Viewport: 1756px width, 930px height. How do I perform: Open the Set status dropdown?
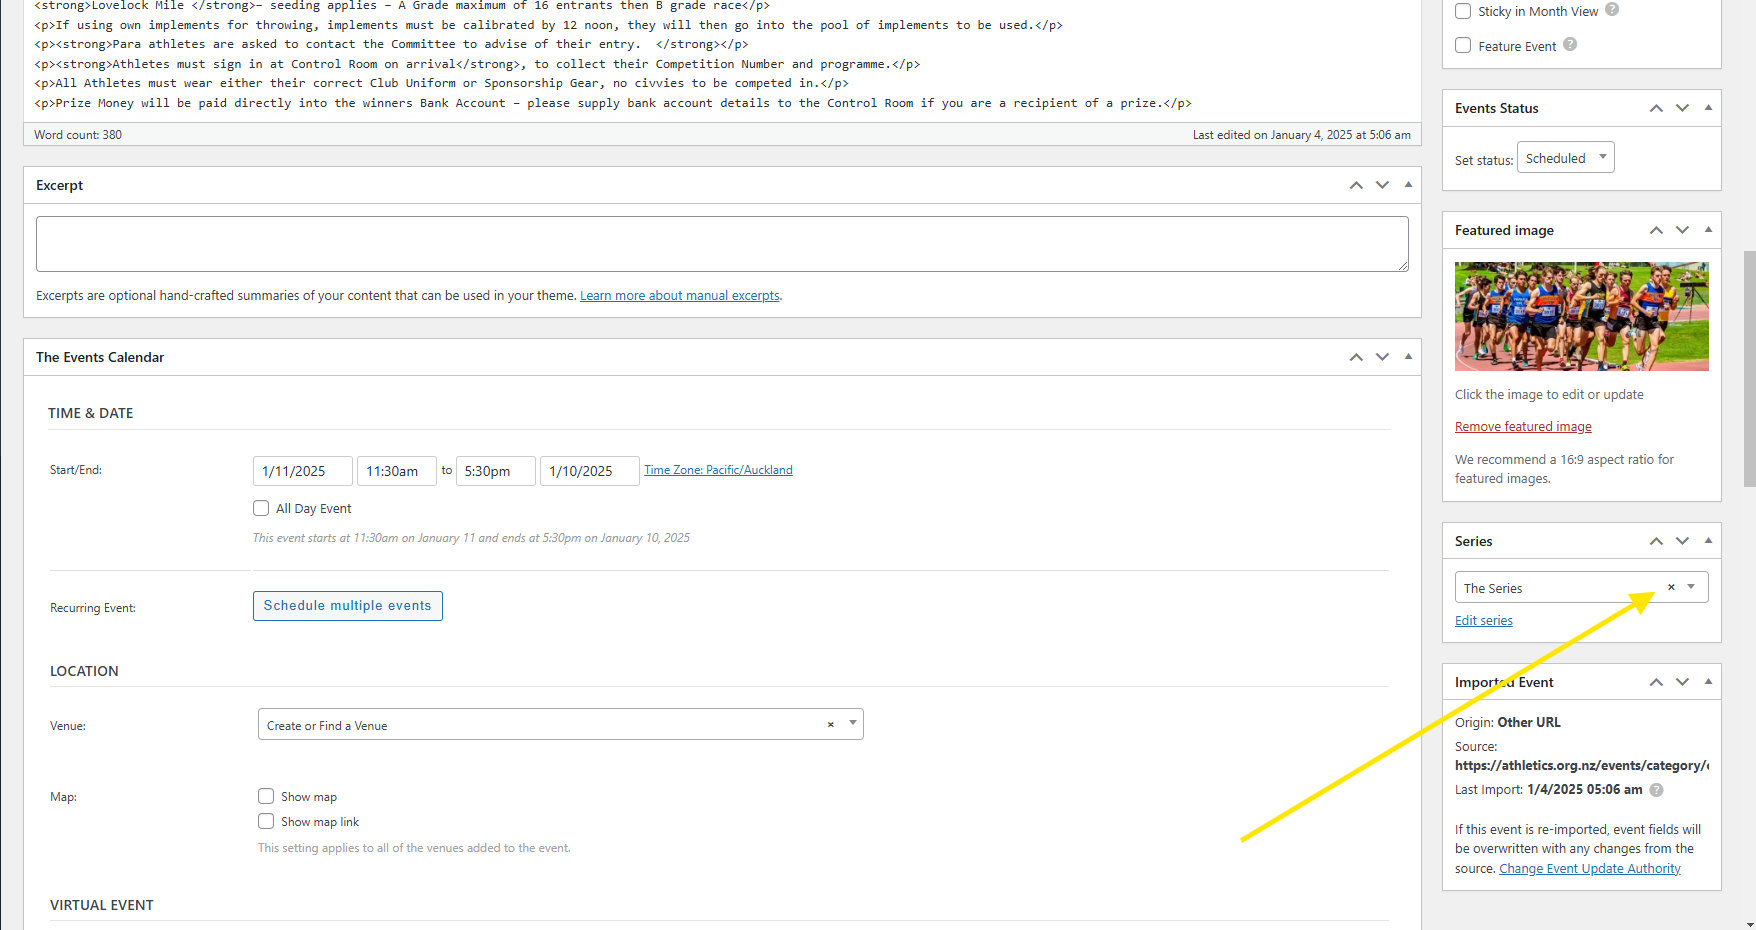pos(1565,158)
